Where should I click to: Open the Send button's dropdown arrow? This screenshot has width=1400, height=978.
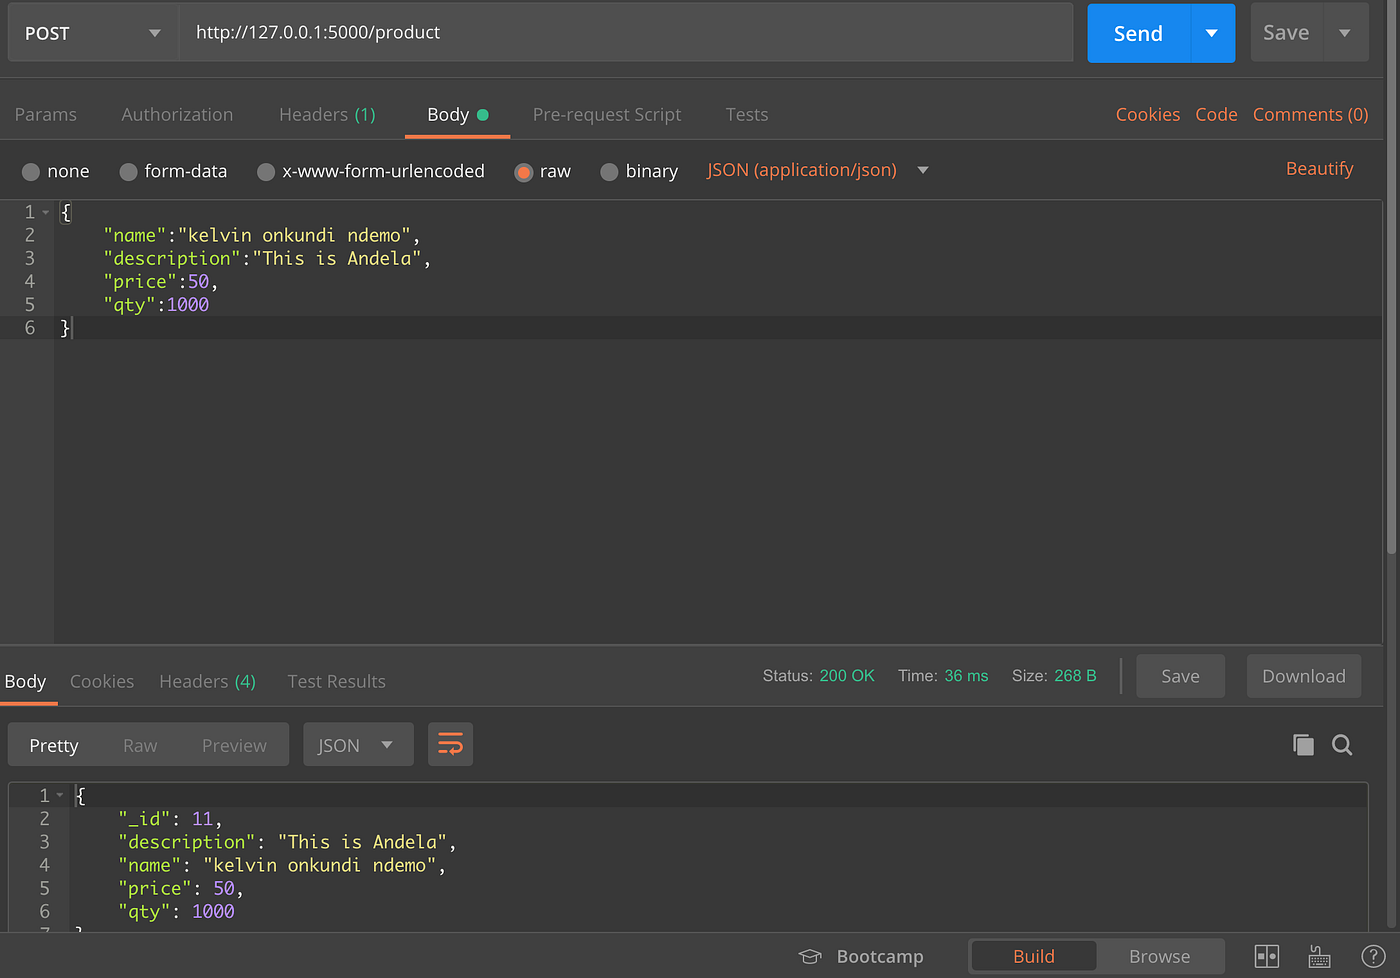(1211, 32)
